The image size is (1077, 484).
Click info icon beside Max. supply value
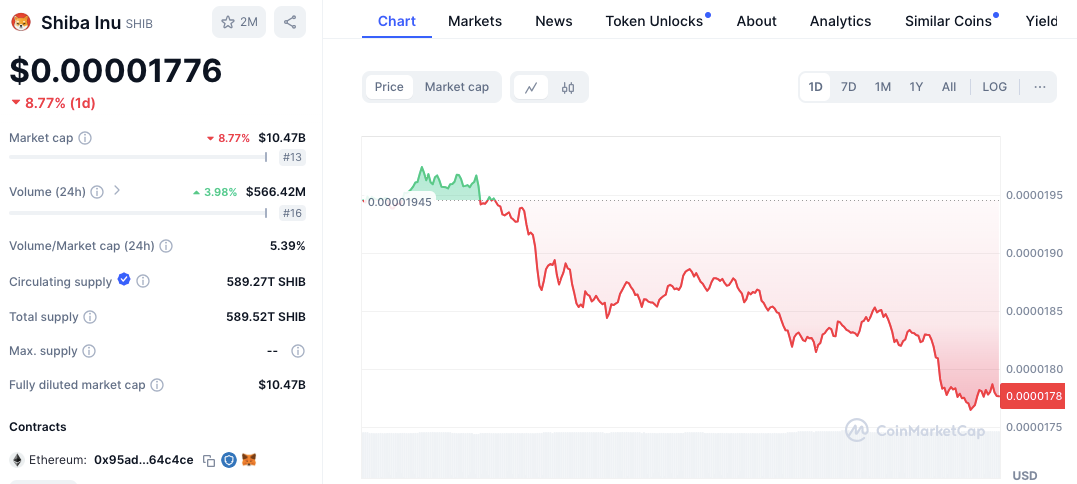pos(297,352)
